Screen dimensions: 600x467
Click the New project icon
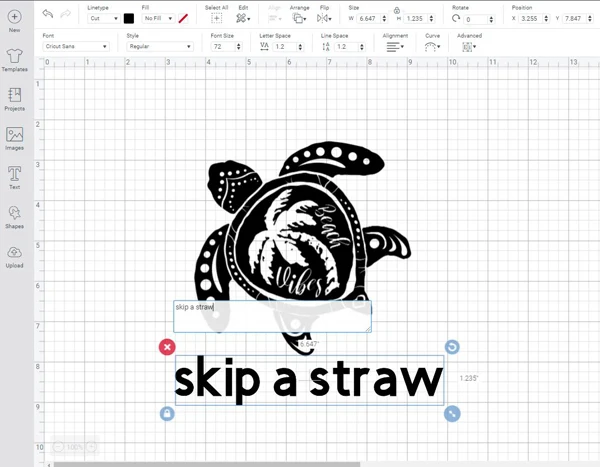coord(15,17)
